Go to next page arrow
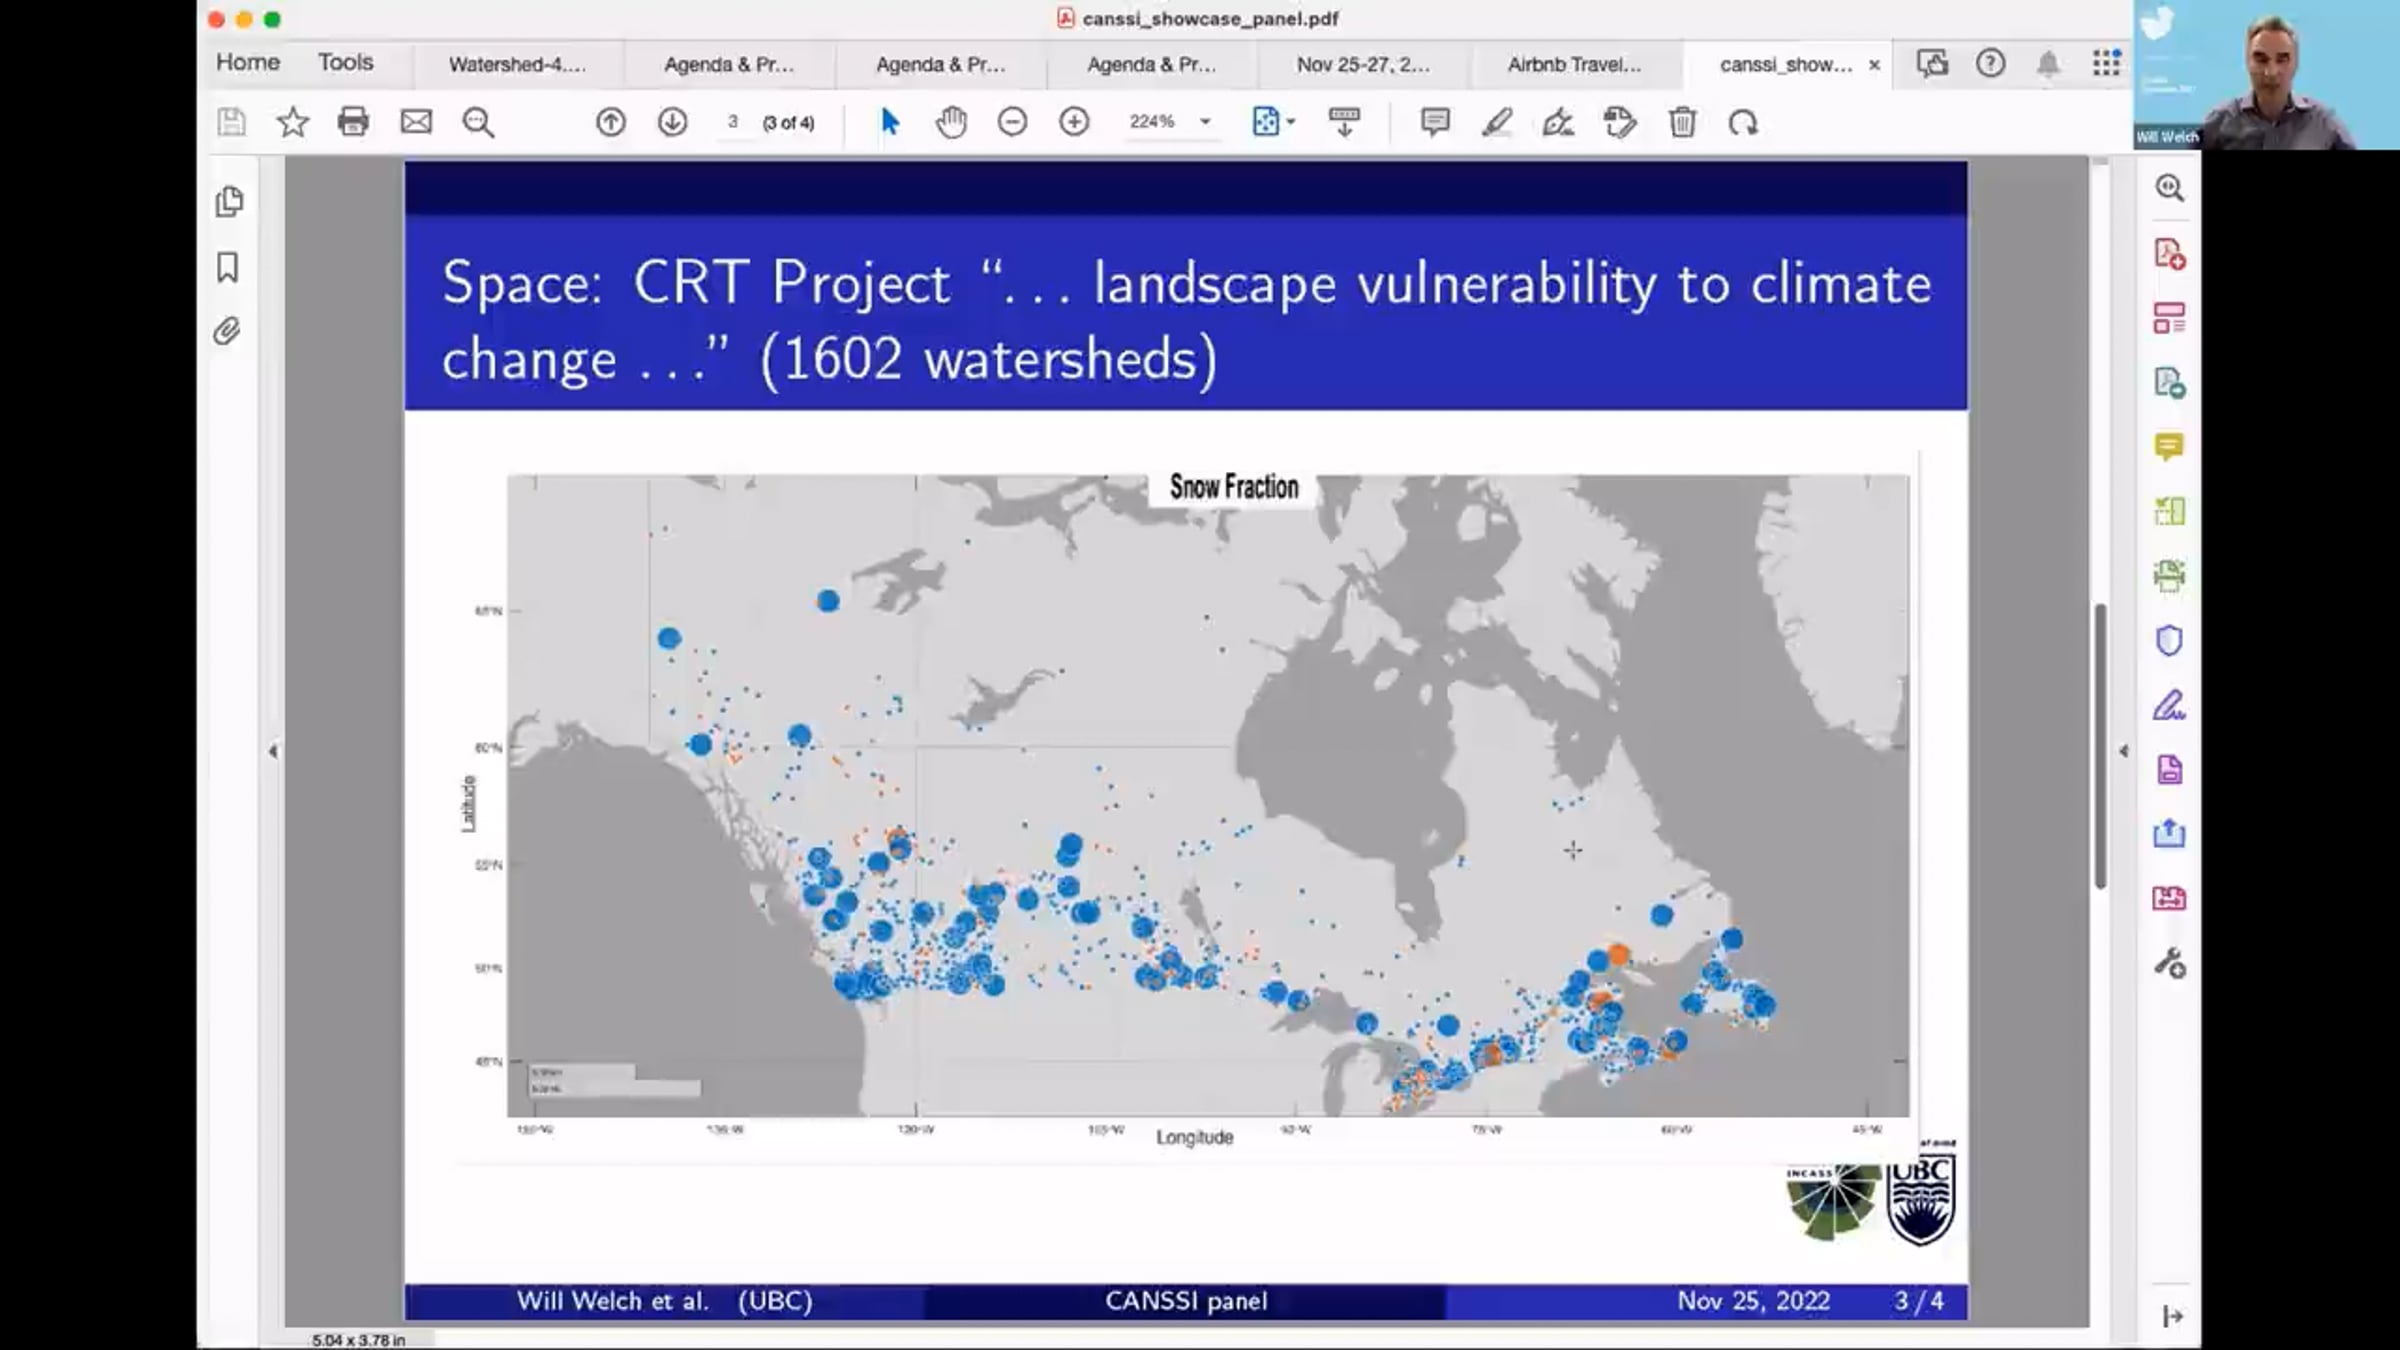This screenshot has height=1350, width=2400. point(672,122)
